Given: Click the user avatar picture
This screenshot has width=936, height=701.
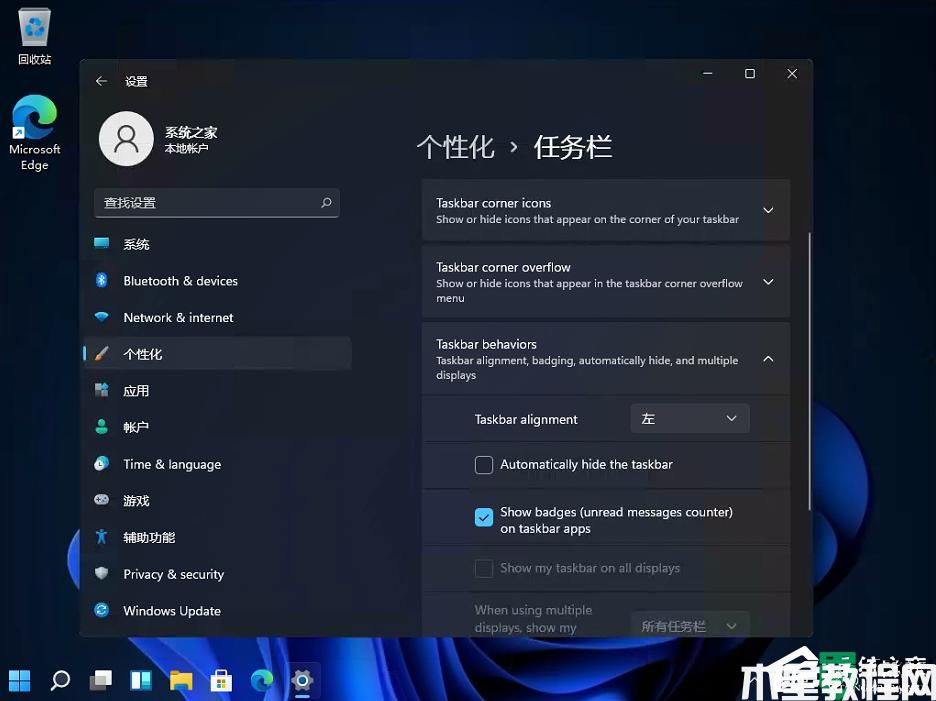Looking at the screenshot, I should [127, 139].
